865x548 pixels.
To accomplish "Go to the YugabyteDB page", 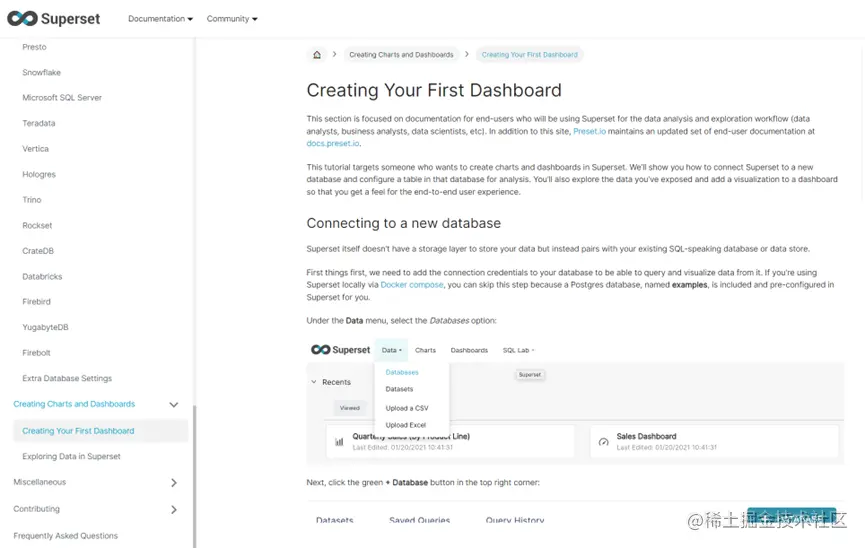I will pyautogui.click(x=45, y=327).
